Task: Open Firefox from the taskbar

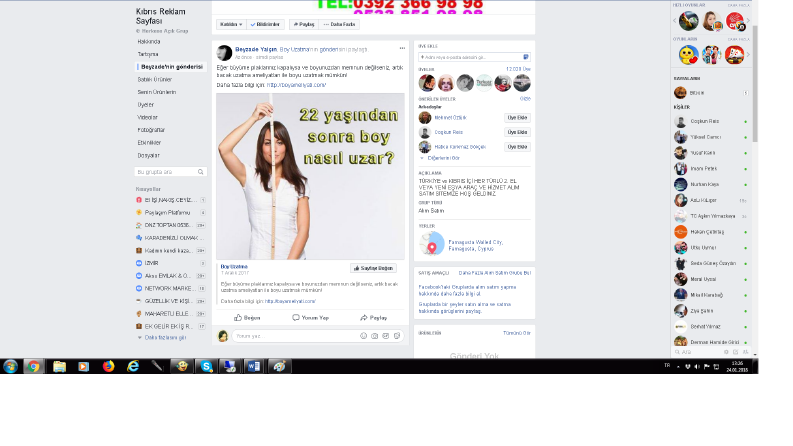Action: [108, 366]
